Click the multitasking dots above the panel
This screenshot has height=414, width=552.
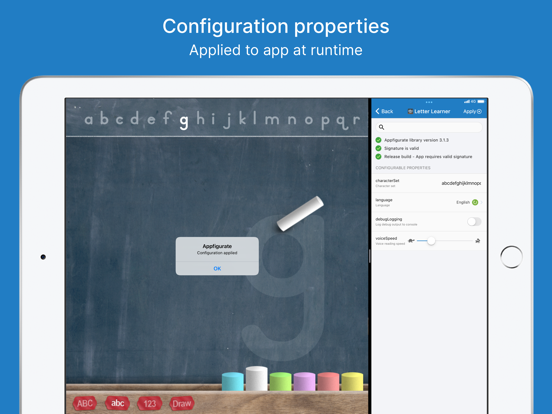(429, 102)
